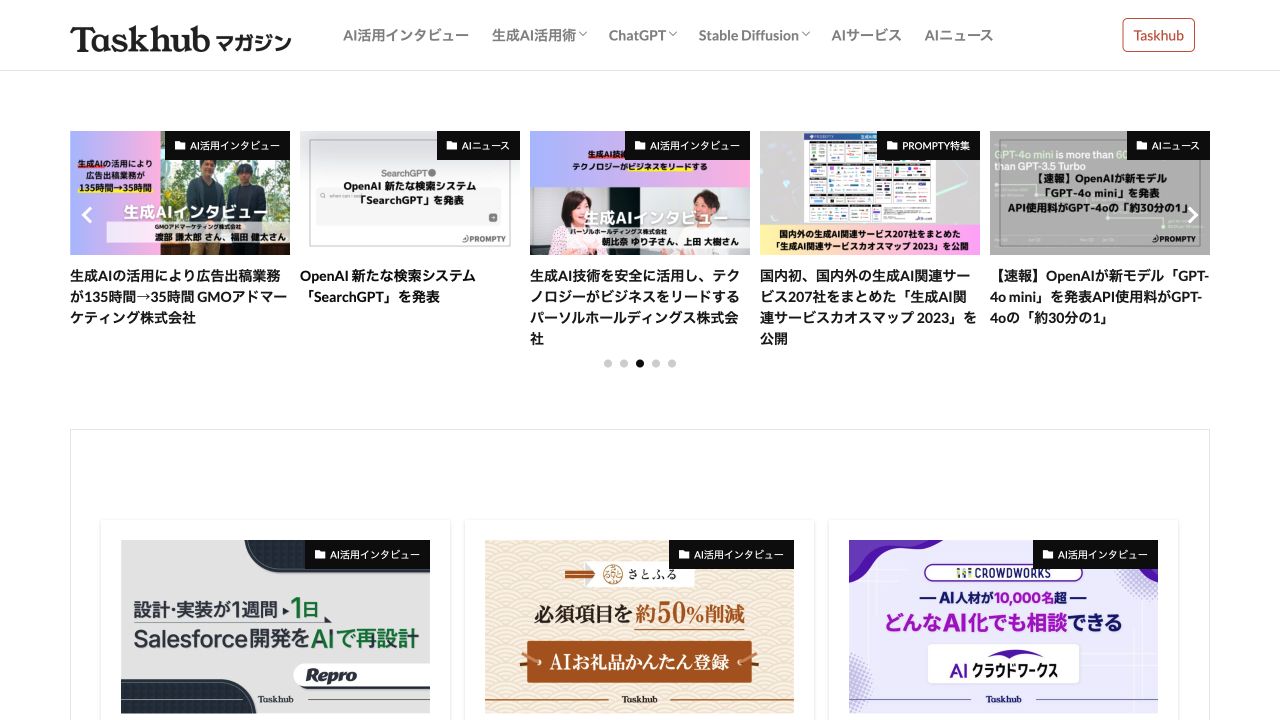Select the first carousel pagination dot
The image size is (1280, 720).
(608, 363)
